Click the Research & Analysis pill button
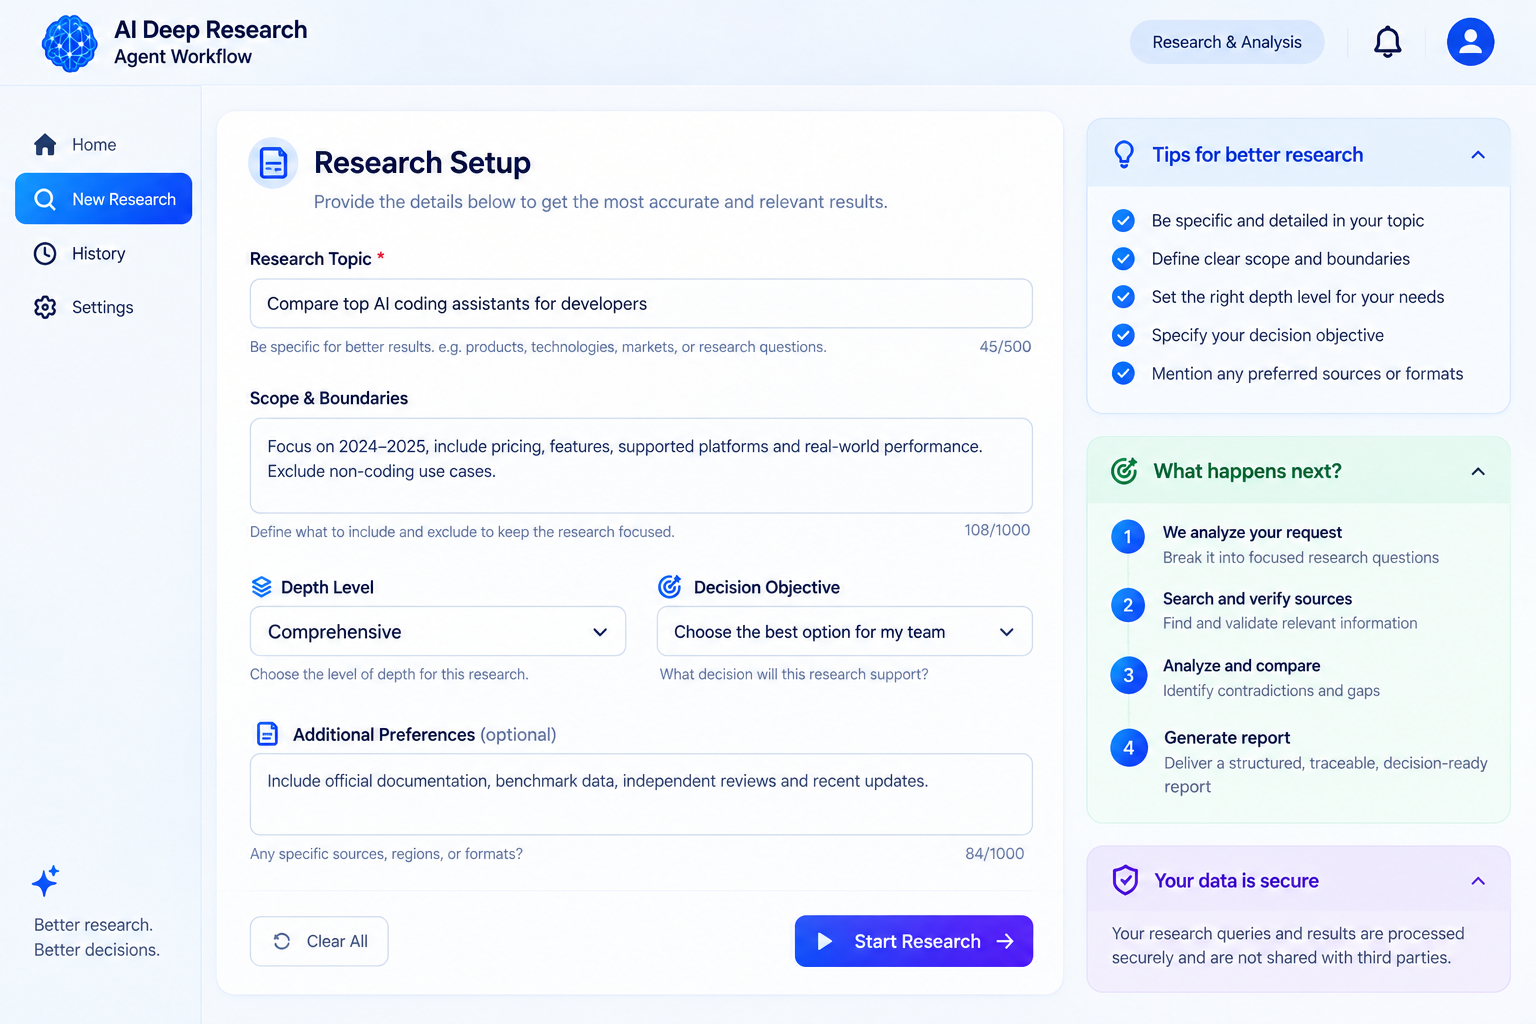This screenshot has width=1536, height=1024. [x=1227, y=42]
